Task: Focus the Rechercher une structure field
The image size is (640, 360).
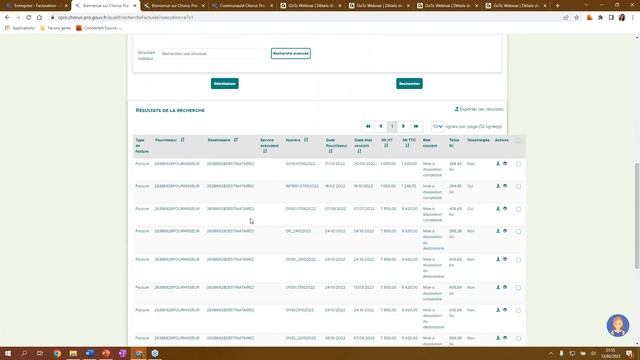Action: pyautogui.click(x=212, y=53)
